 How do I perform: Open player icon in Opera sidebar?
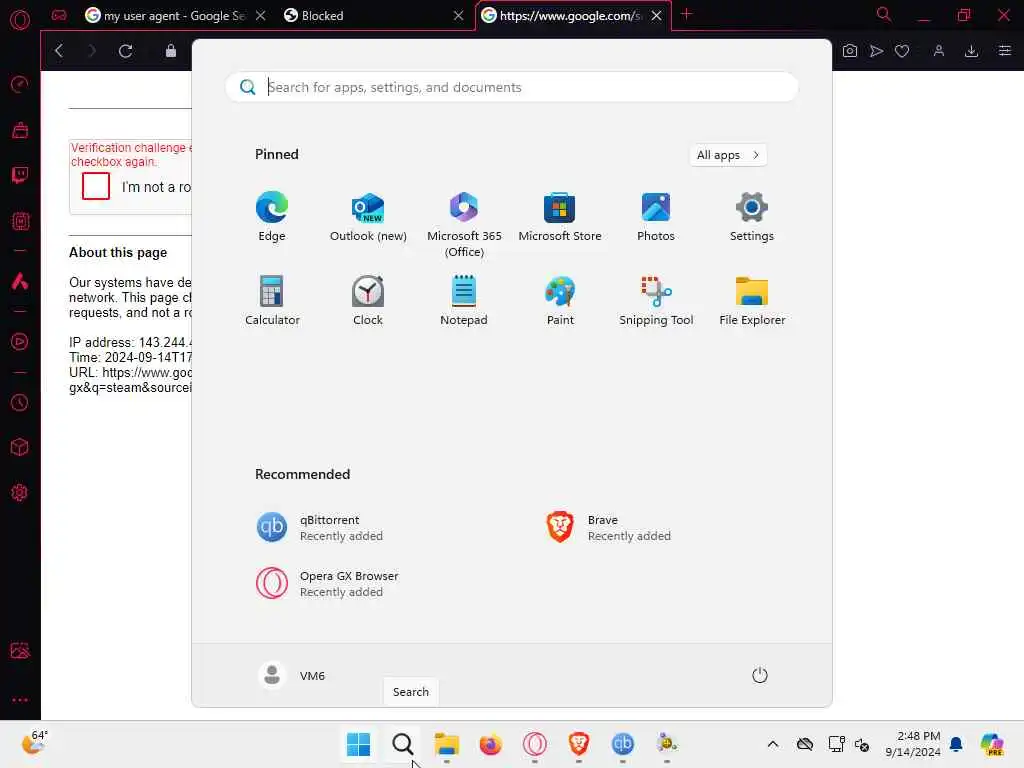(20, 342)
